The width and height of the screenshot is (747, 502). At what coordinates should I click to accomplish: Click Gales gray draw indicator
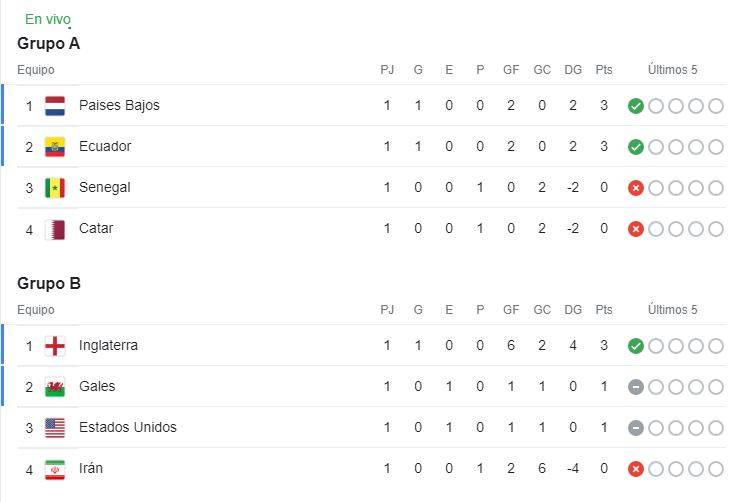[x=636, y=387]
